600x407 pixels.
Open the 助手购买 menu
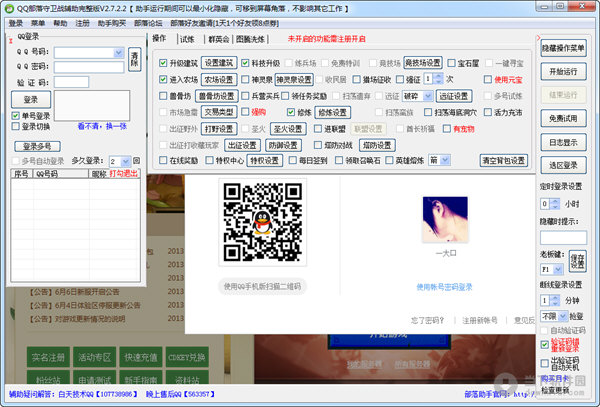112,23
